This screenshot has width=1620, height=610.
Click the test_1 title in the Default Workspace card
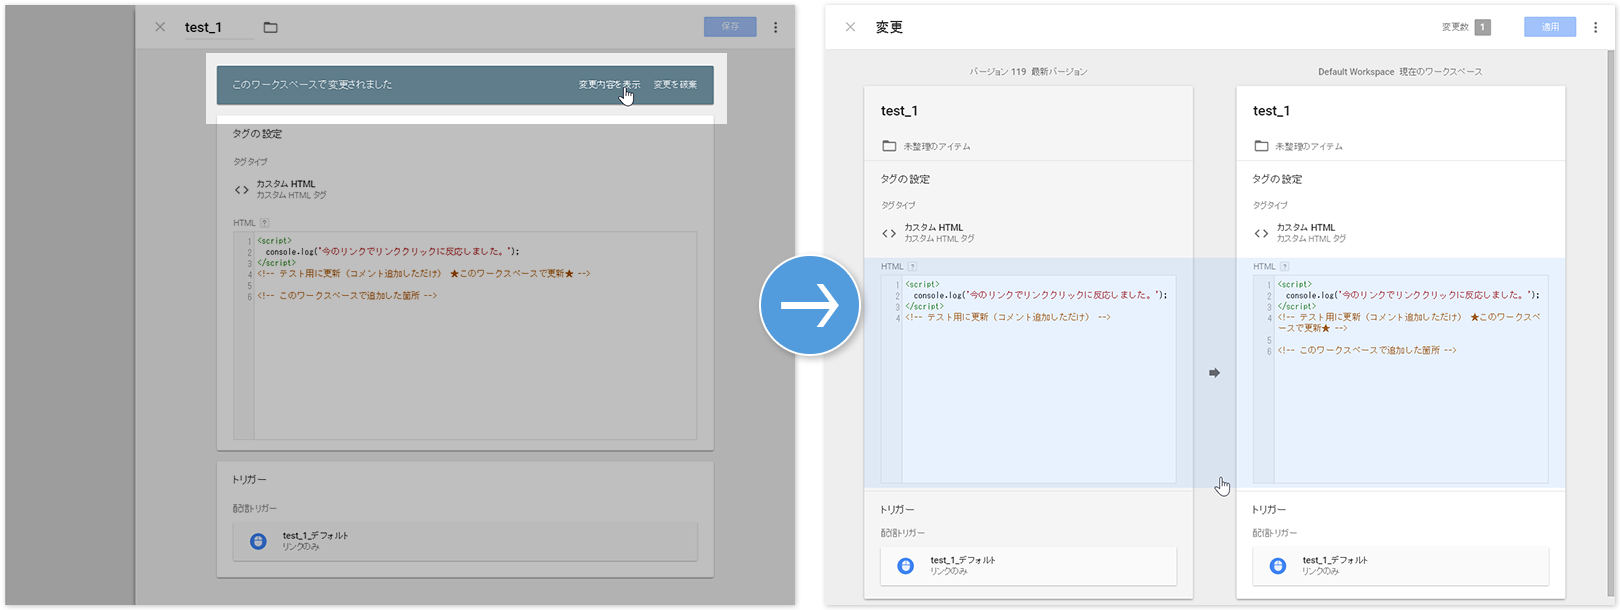[x=1271, y=111]
